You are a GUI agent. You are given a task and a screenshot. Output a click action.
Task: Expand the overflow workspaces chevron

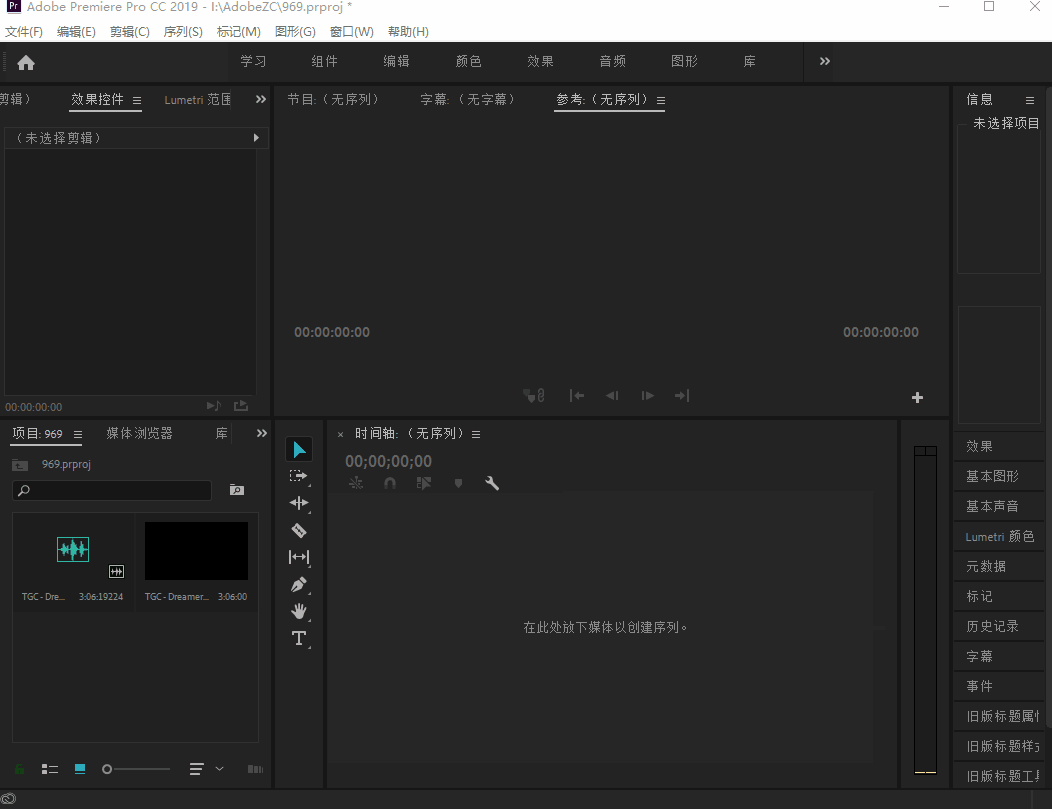tap(825, 61)
